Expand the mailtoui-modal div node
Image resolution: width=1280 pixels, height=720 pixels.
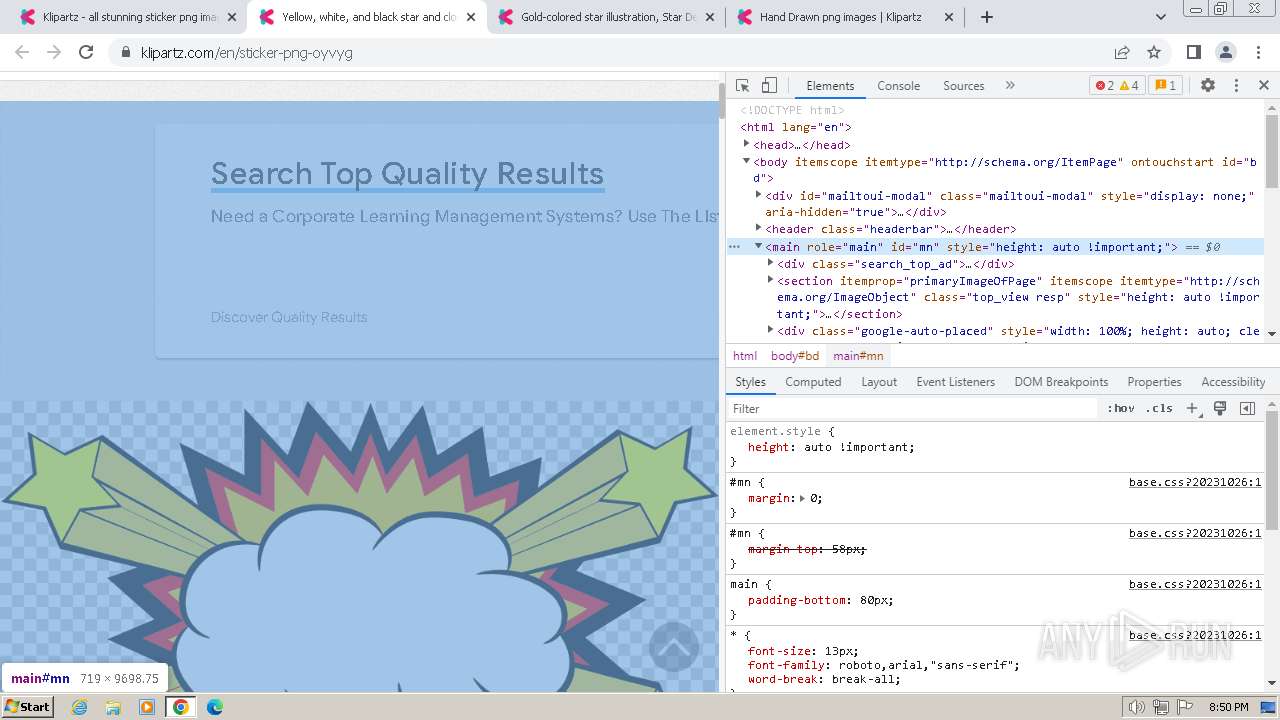pyautogui.click(x=759, y=195)
